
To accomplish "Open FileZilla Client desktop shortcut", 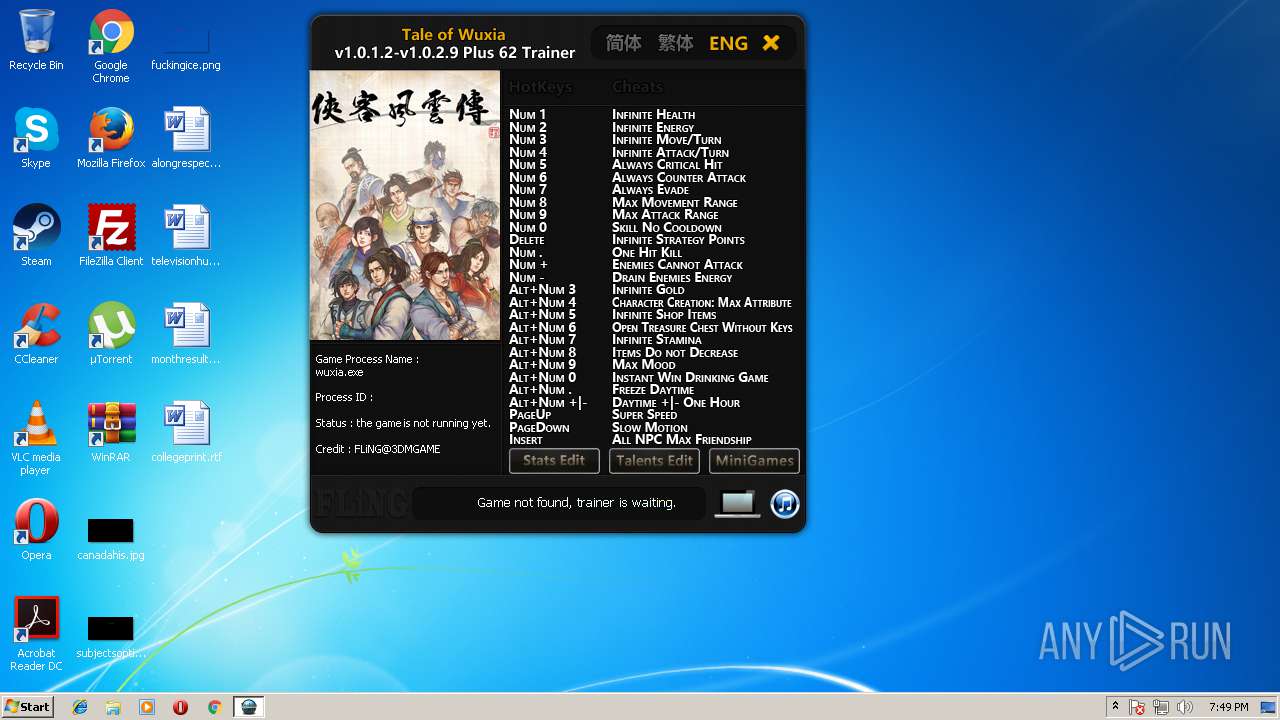I will tap(111, 236).
